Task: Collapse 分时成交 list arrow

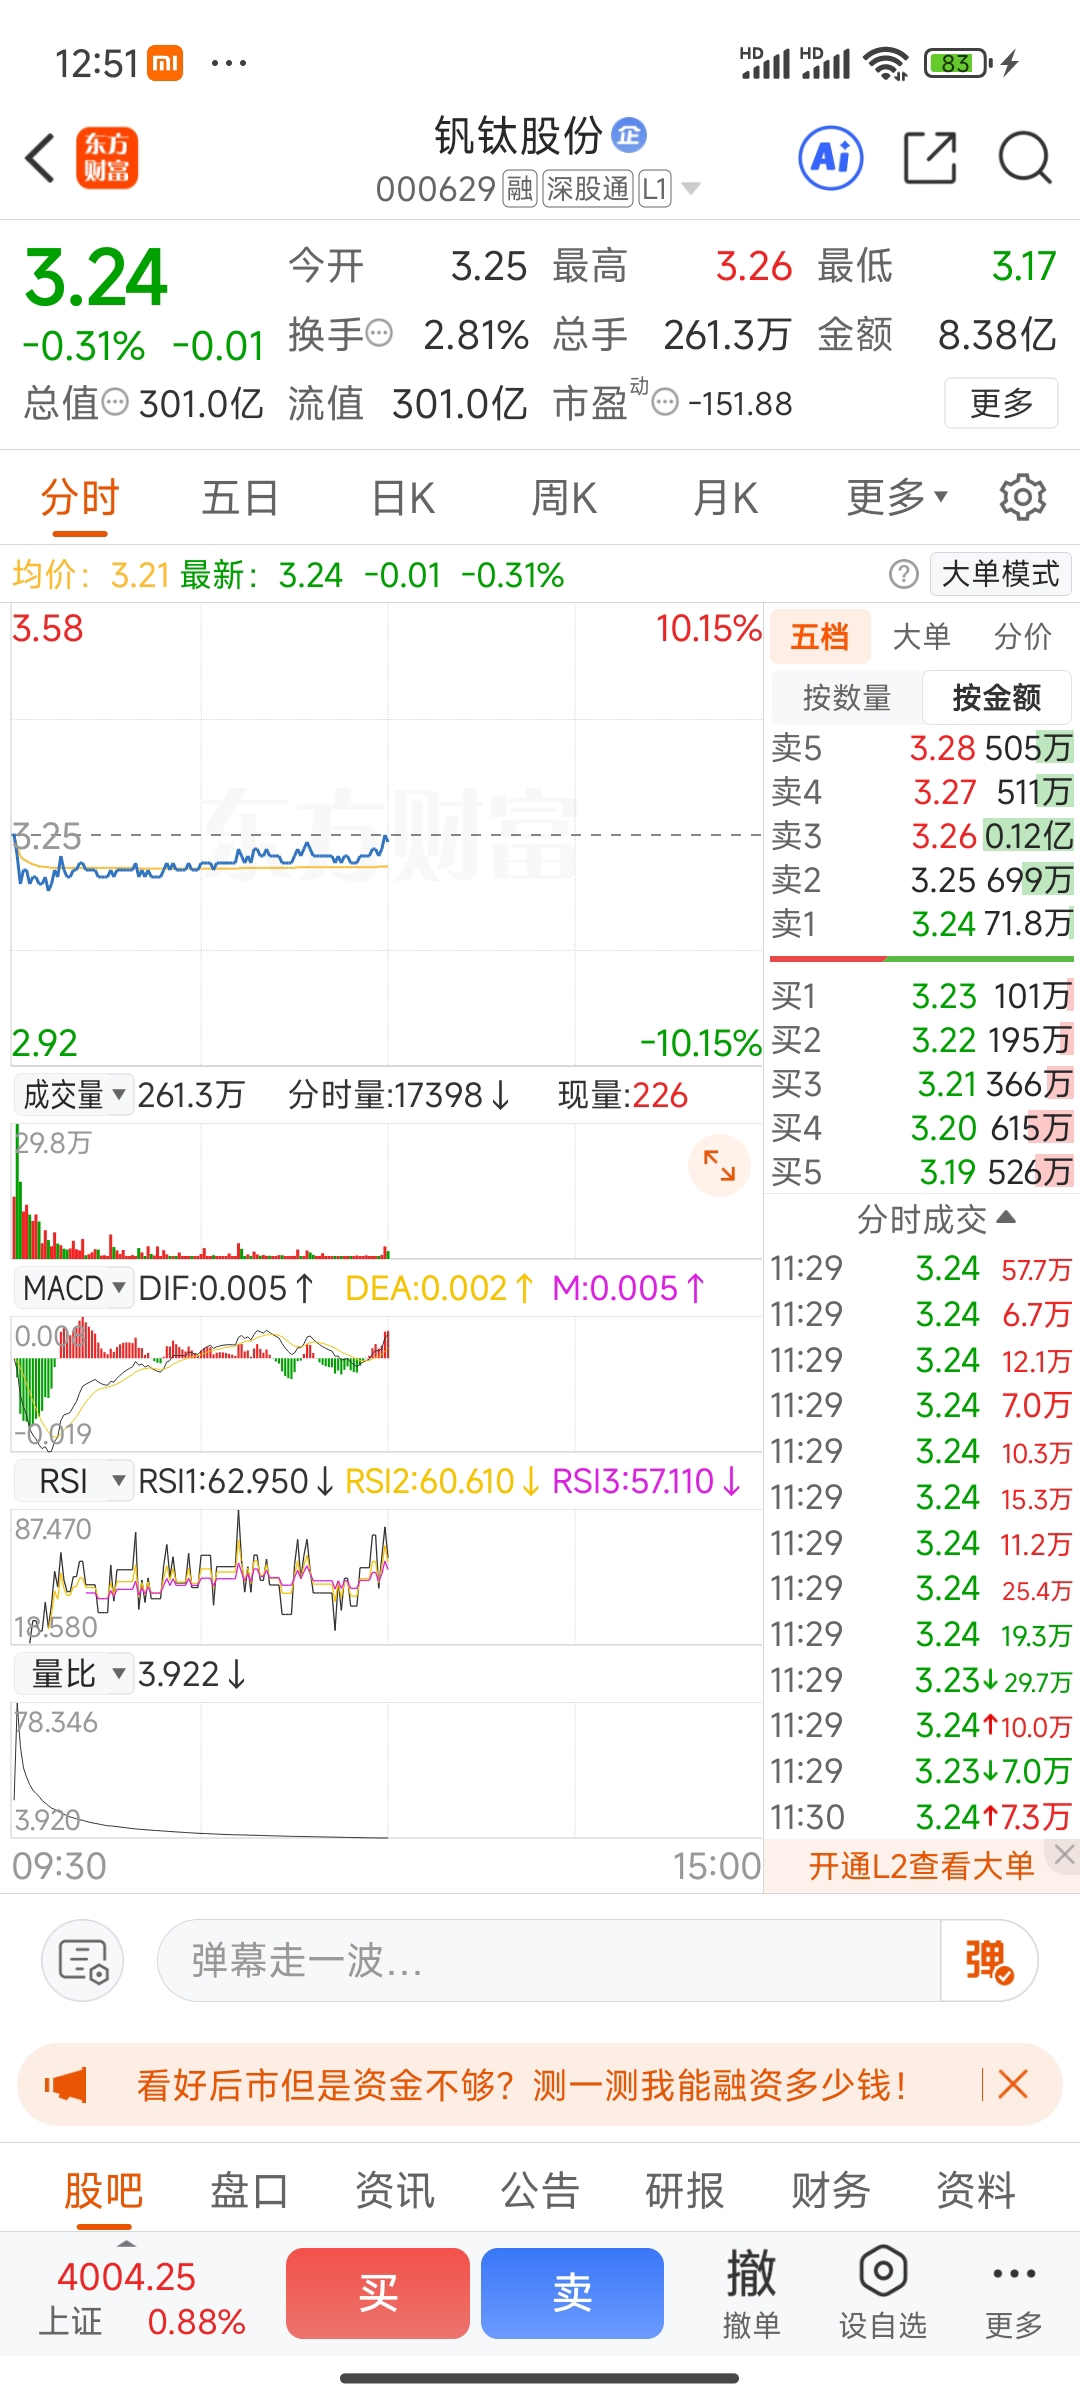Action: click(x=1007, y=1218)
